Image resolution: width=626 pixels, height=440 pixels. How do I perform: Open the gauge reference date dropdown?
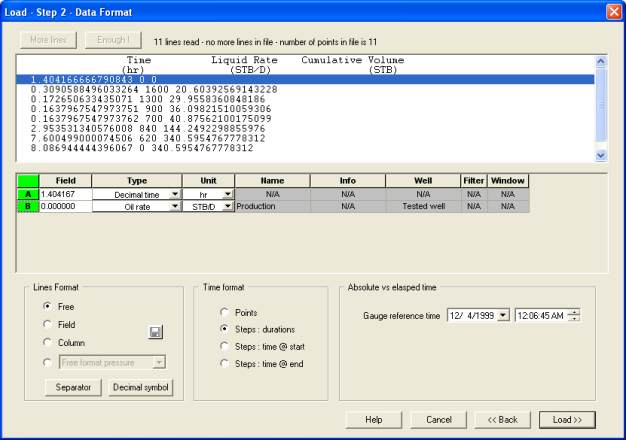coord(503,316)
